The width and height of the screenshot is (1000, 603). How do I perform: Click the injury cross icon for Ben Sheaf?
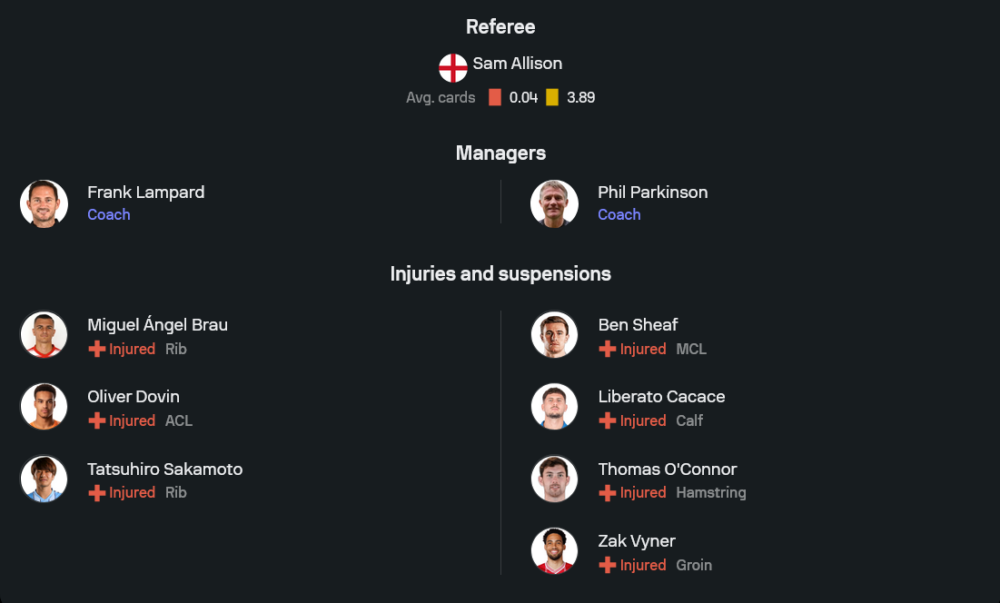point(607,349)
